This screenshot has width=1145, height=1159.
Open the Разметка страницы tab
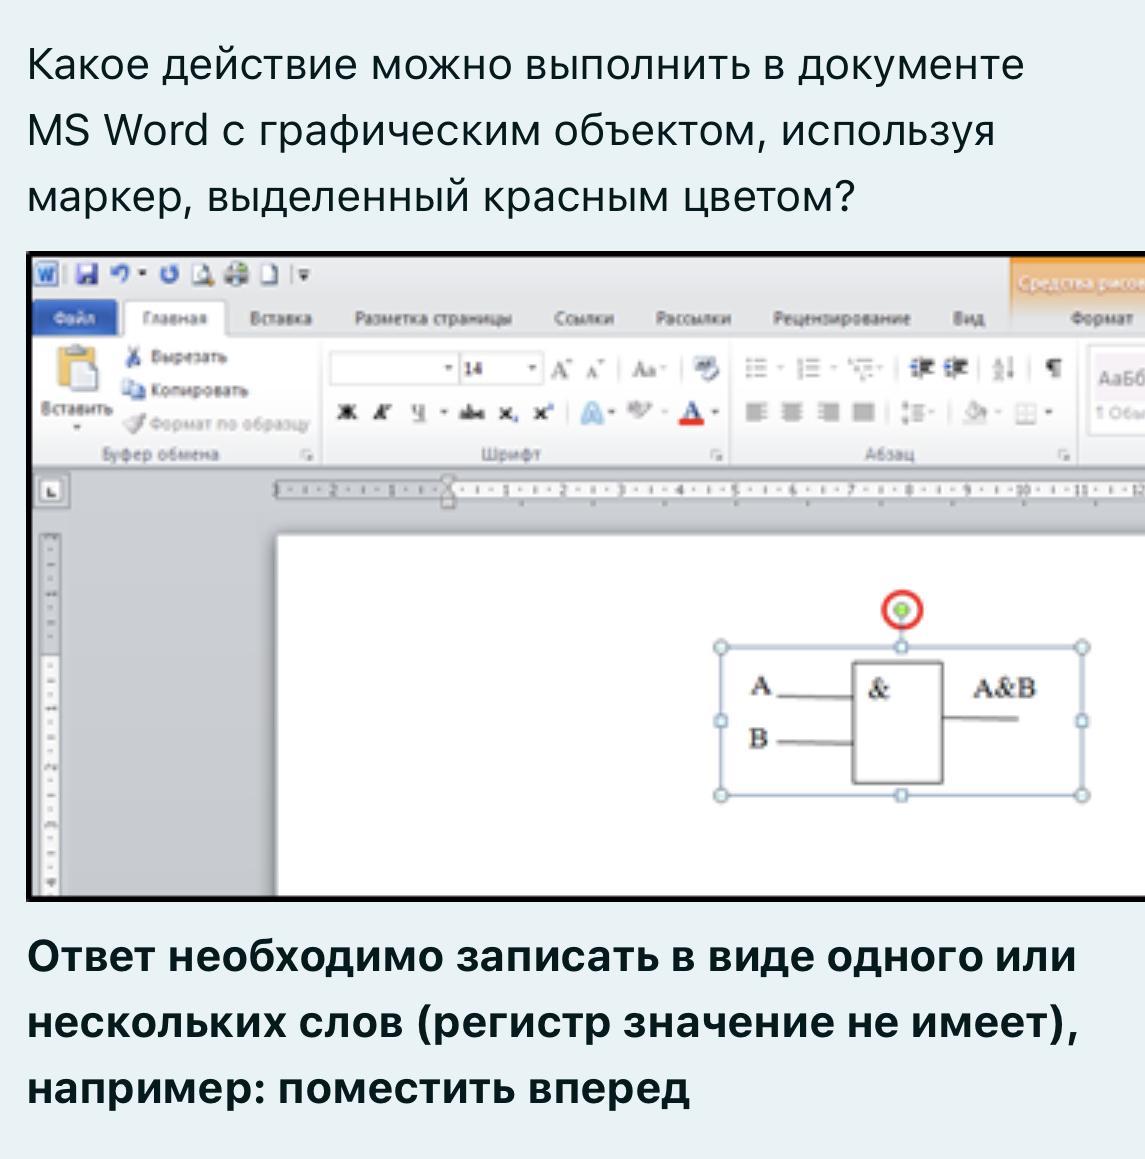coord(433,319)
